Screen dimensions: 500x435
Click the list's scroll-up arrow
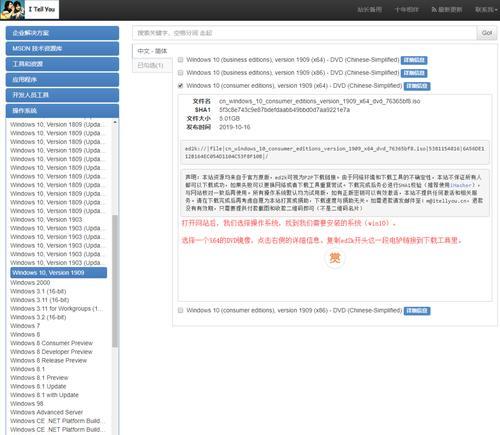pyautogui.click(x=115, y=123)
